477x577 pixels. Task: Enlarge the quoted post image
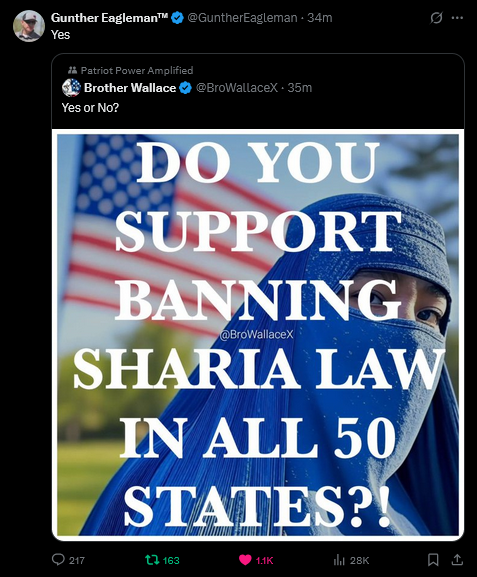258,334
